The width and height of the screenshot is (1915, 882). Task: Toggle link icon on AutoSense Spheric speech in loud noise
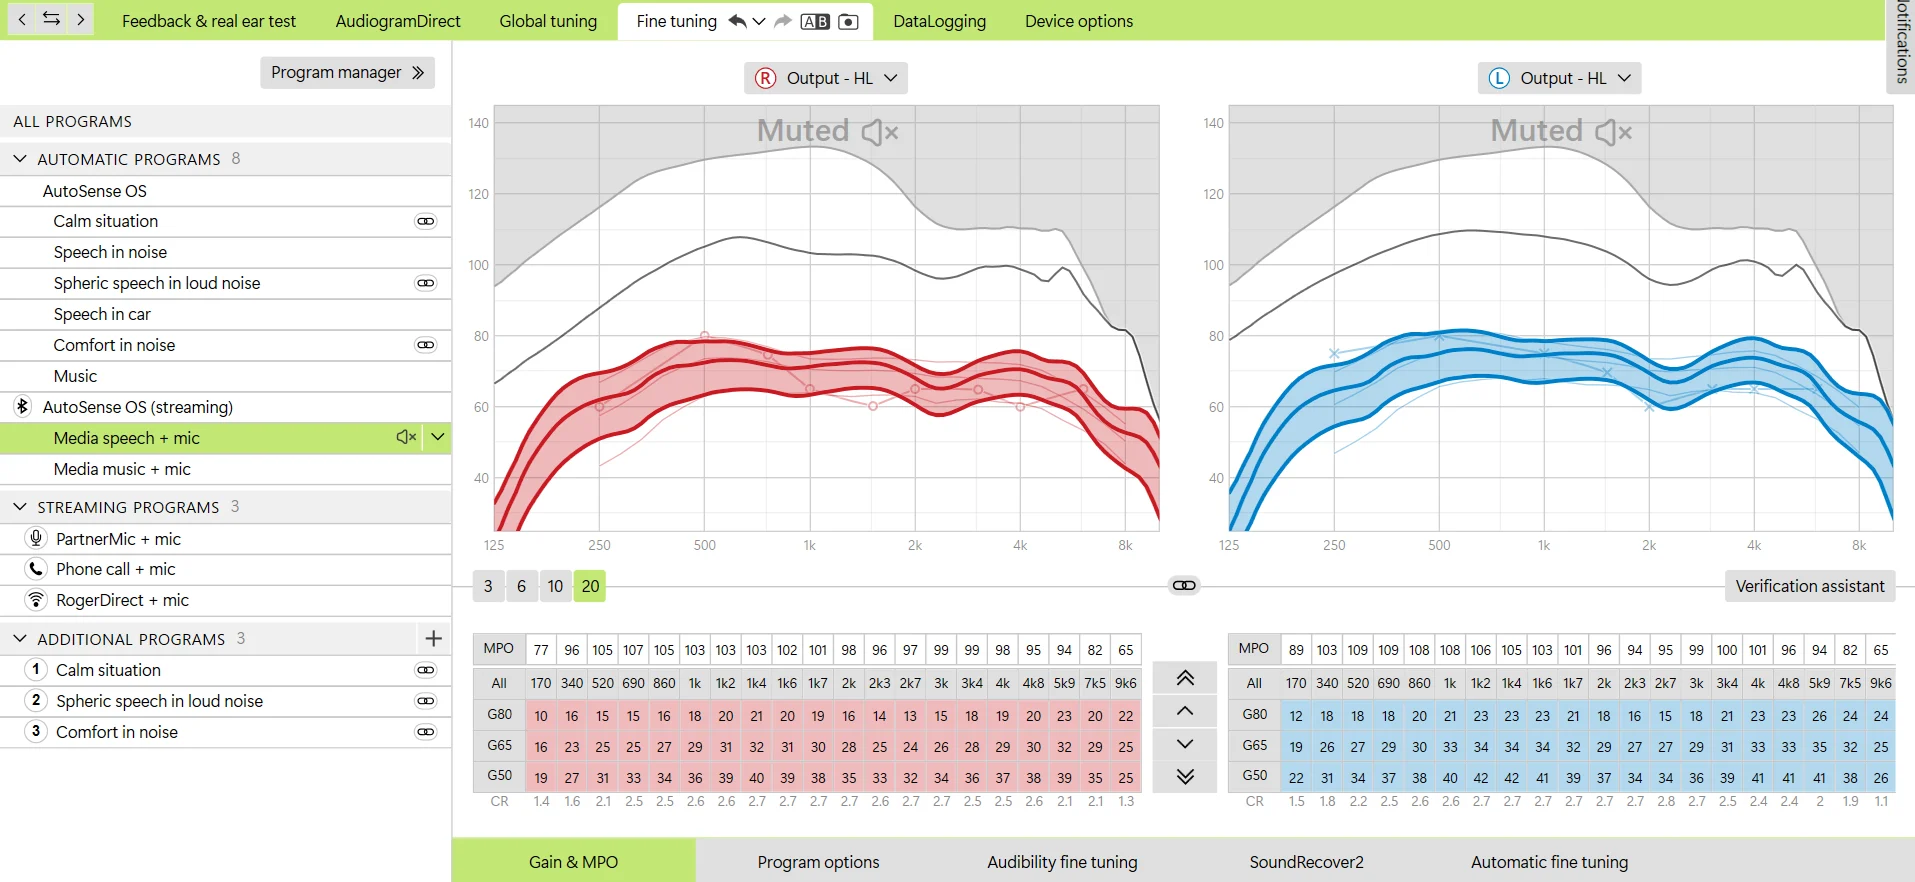tap(426, 283)
